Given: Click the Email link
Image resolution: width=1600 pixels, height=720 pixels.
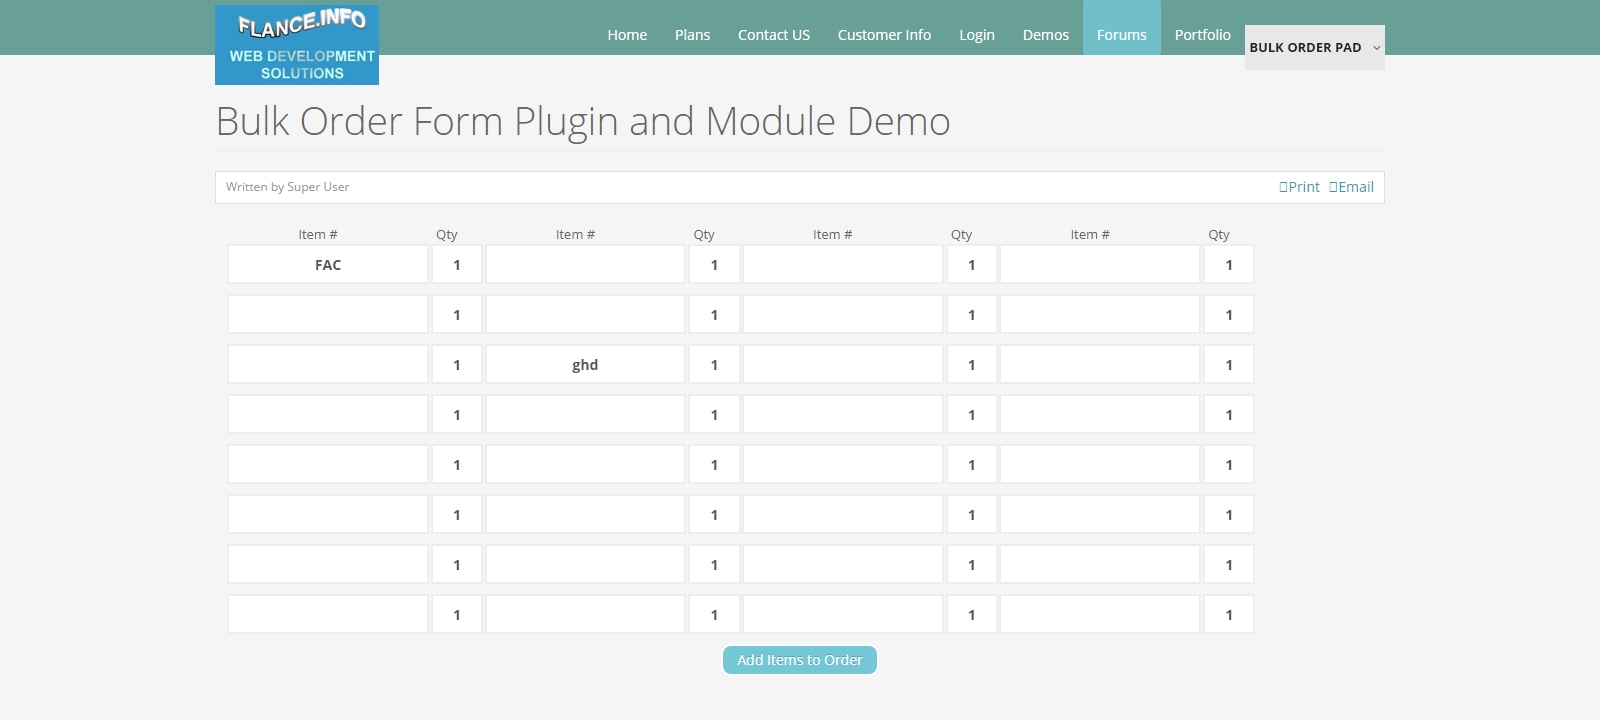Looking at the screenshot, I should pos(1351,187).
